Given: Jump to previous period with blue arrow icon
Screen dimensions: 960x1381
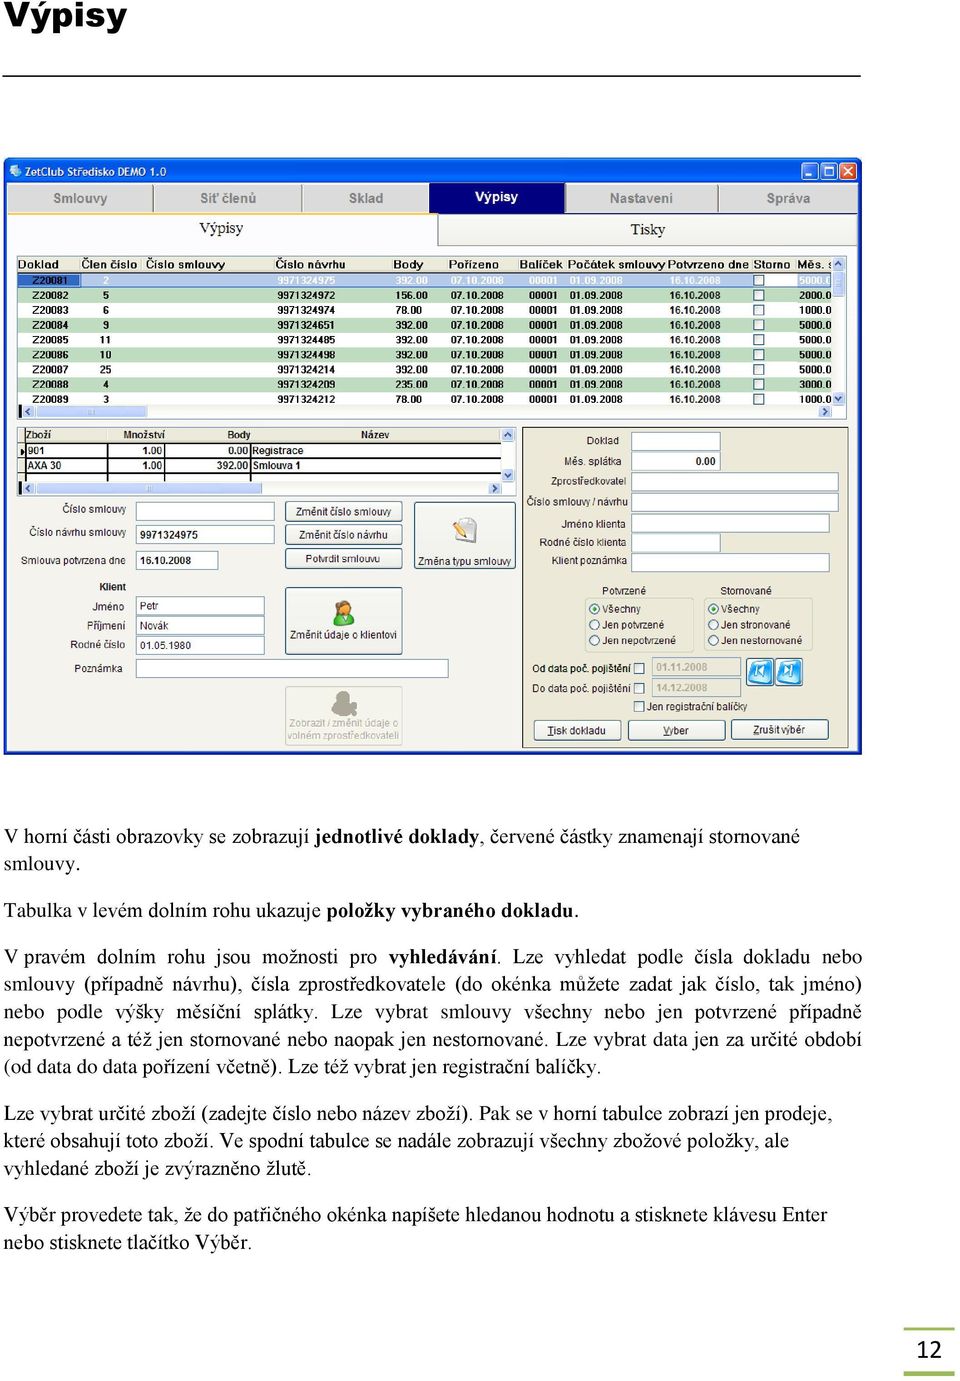Looking at the screenshot, I should [x=760, y=671].
